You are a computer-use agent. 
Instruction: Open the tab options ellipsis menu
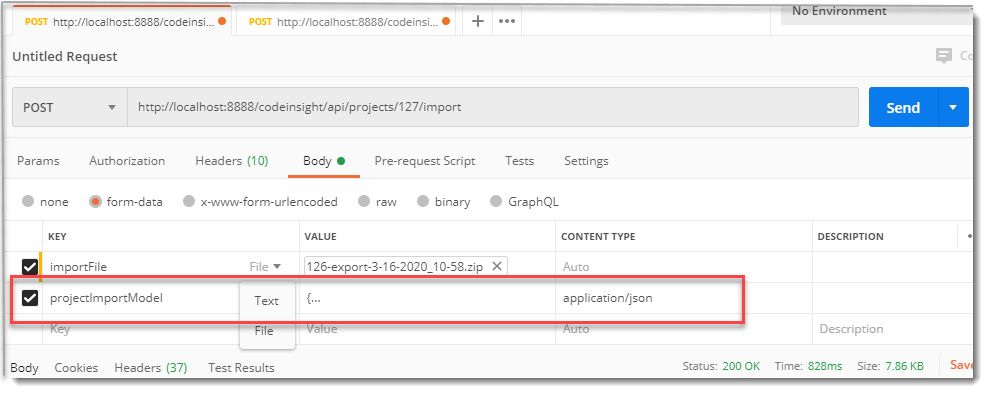(x=507, y=21)
